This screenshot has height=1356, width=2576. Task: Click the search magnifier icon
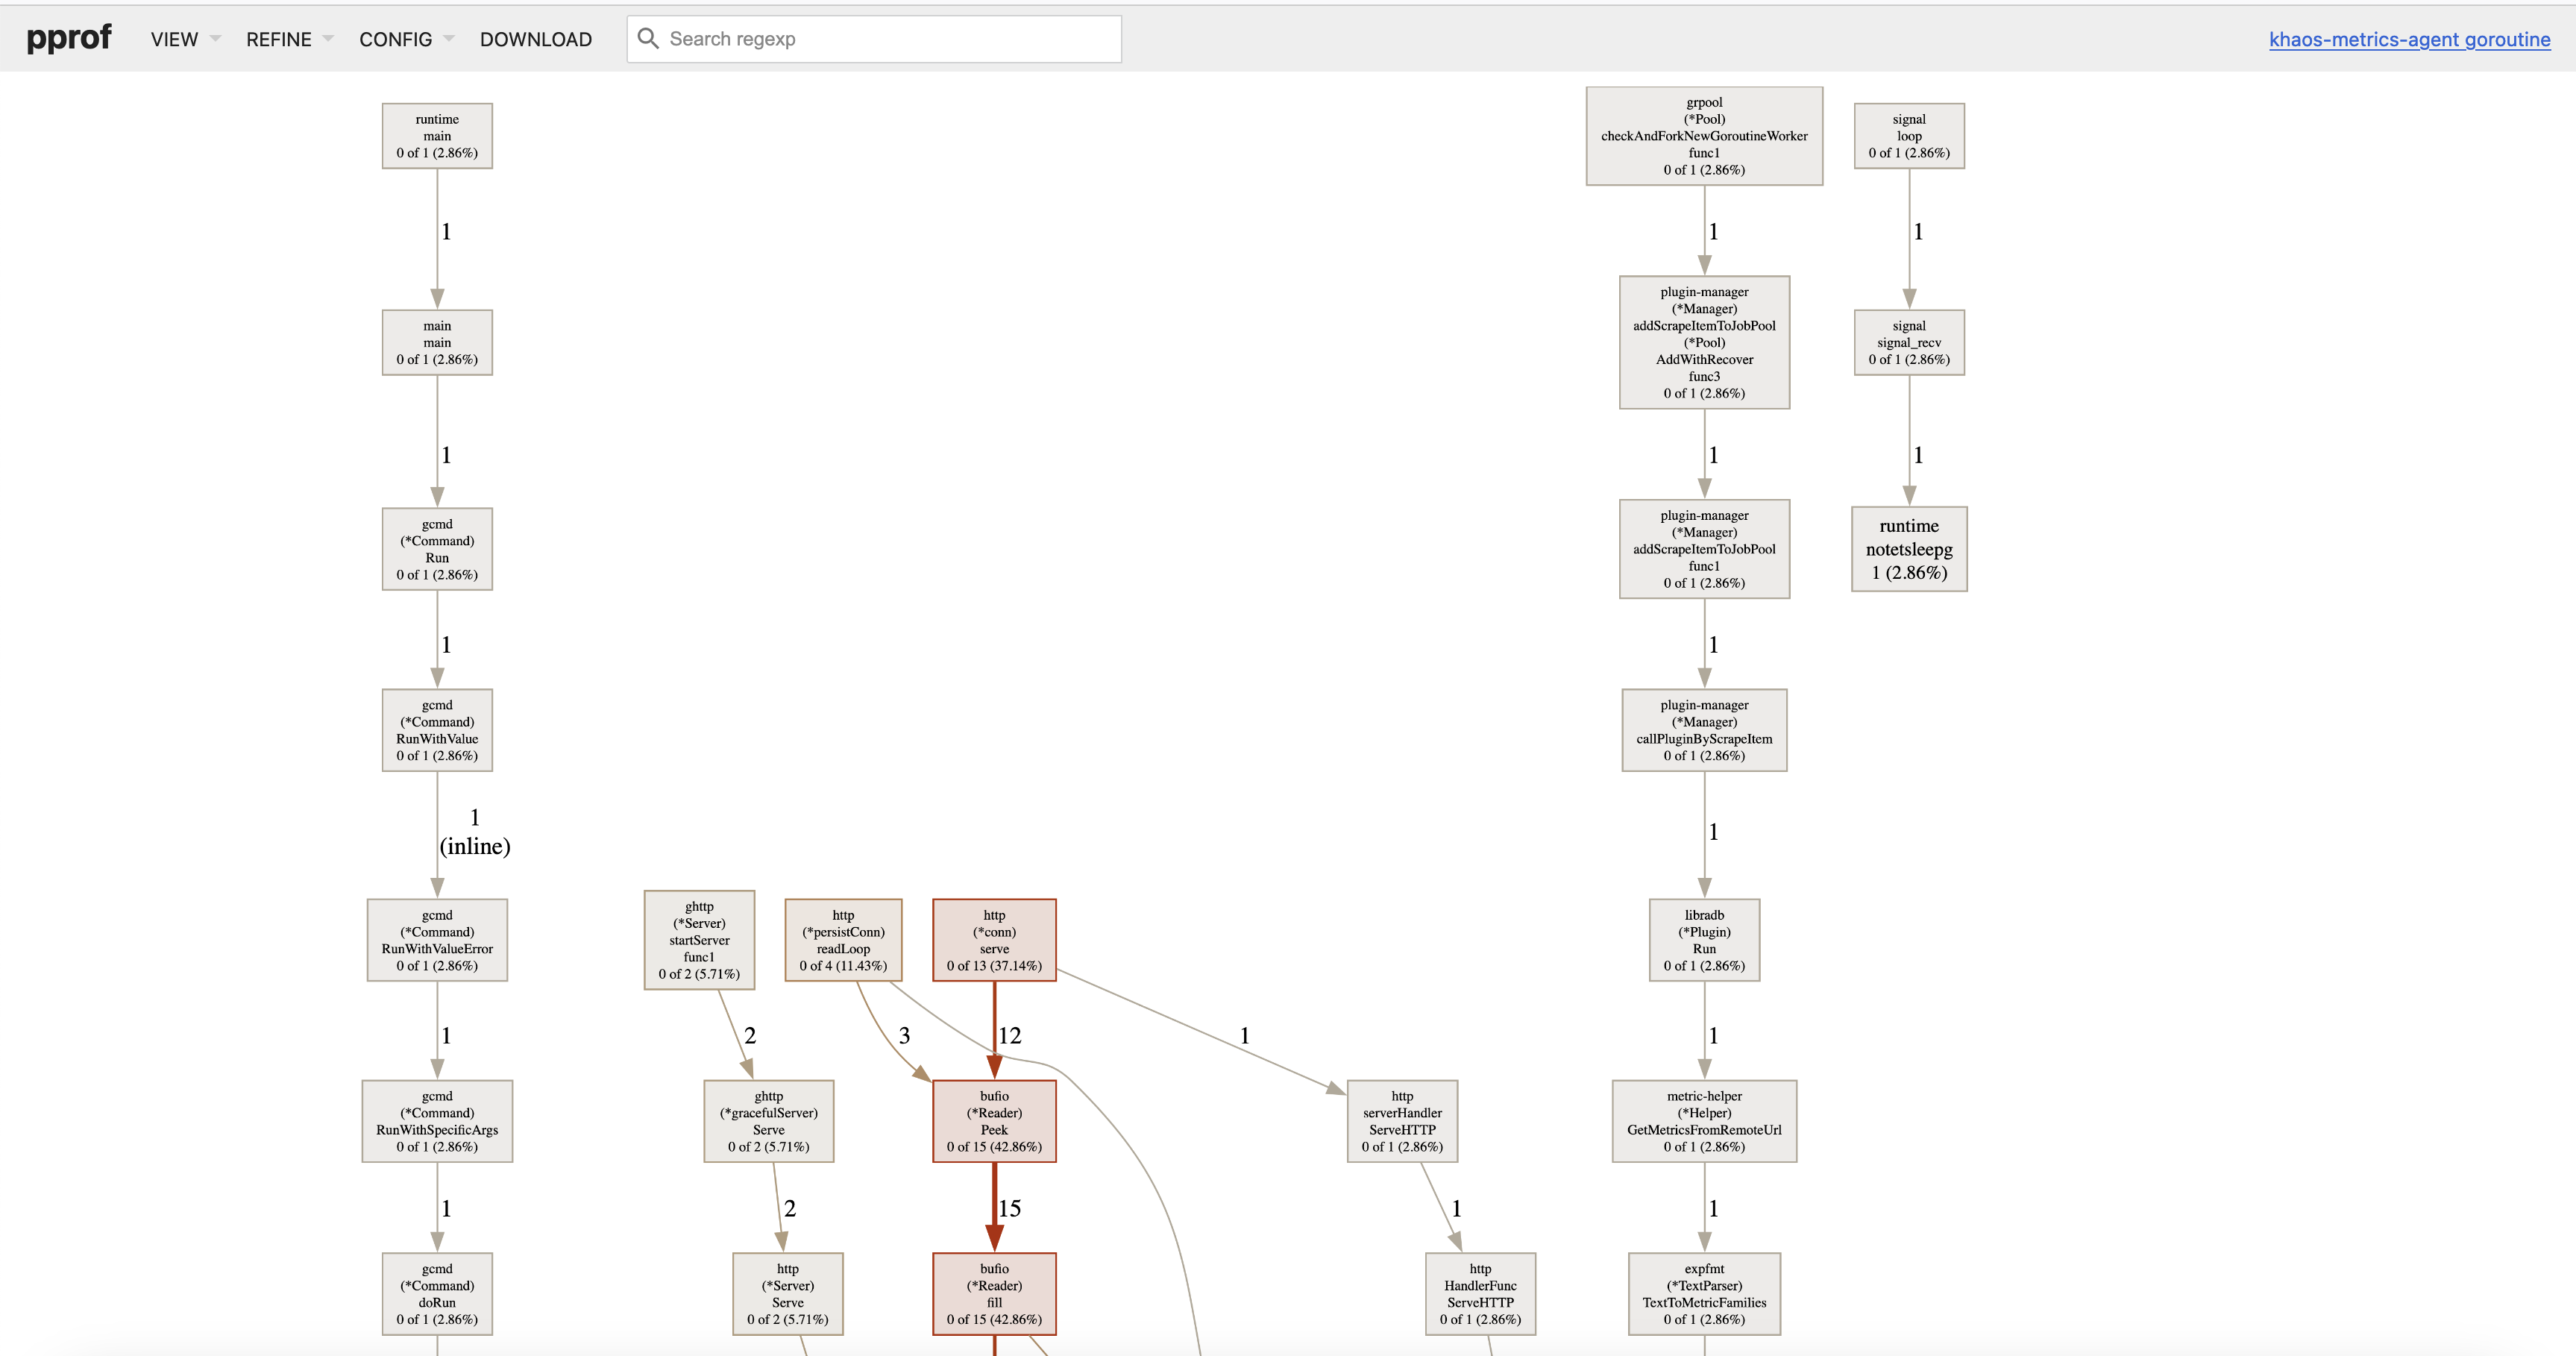(x=648, y=38)
